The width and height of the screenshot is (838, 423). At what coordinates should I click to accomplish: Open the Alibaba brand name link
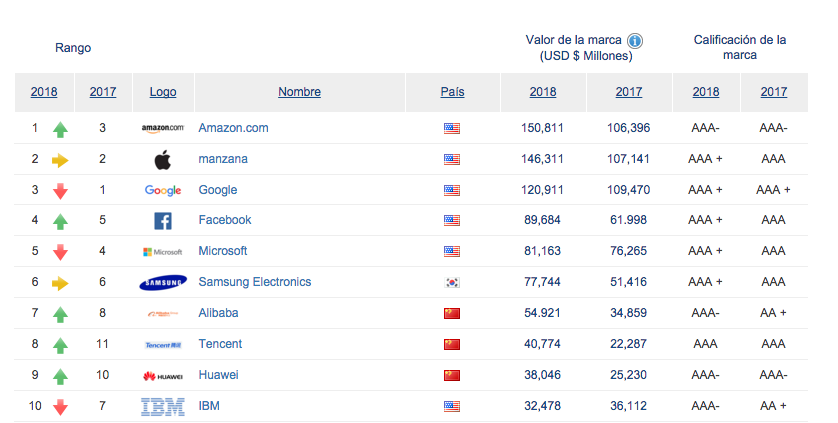tap(218, 313)
